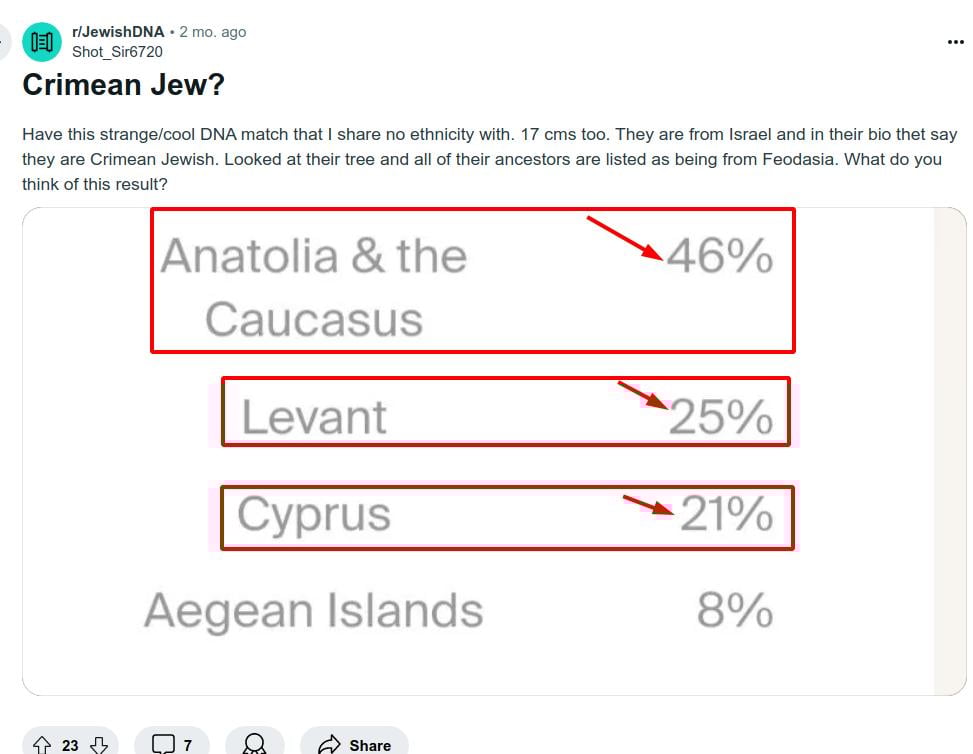
Task: Click the Cyprus 21% row in the image
Action: [507, 518]
